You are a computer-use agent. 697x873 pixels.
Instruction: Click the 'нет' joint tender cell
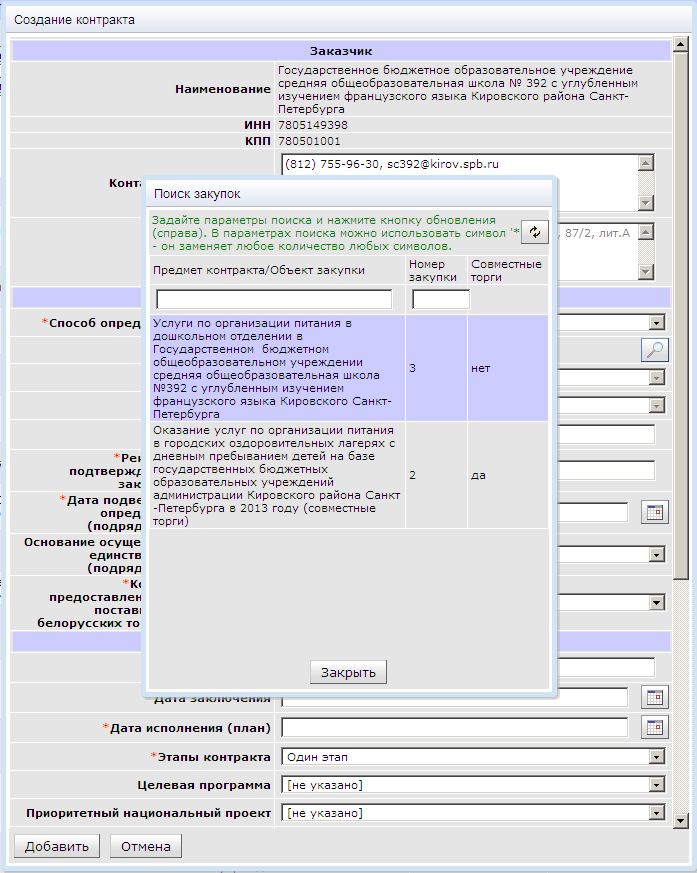pos(508,368)
